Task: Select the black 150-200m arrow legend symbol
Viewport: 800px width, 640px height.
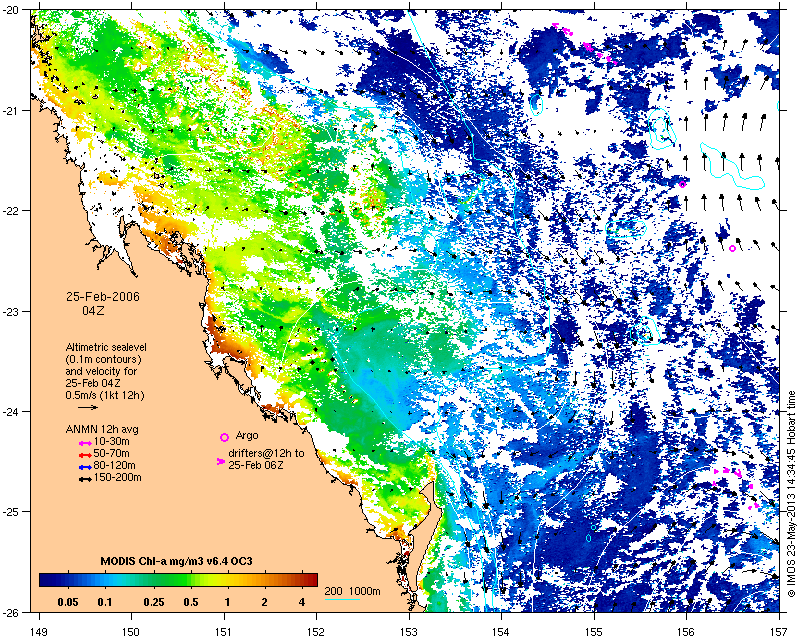Action: pyautogui.click(x=85, y=479)
